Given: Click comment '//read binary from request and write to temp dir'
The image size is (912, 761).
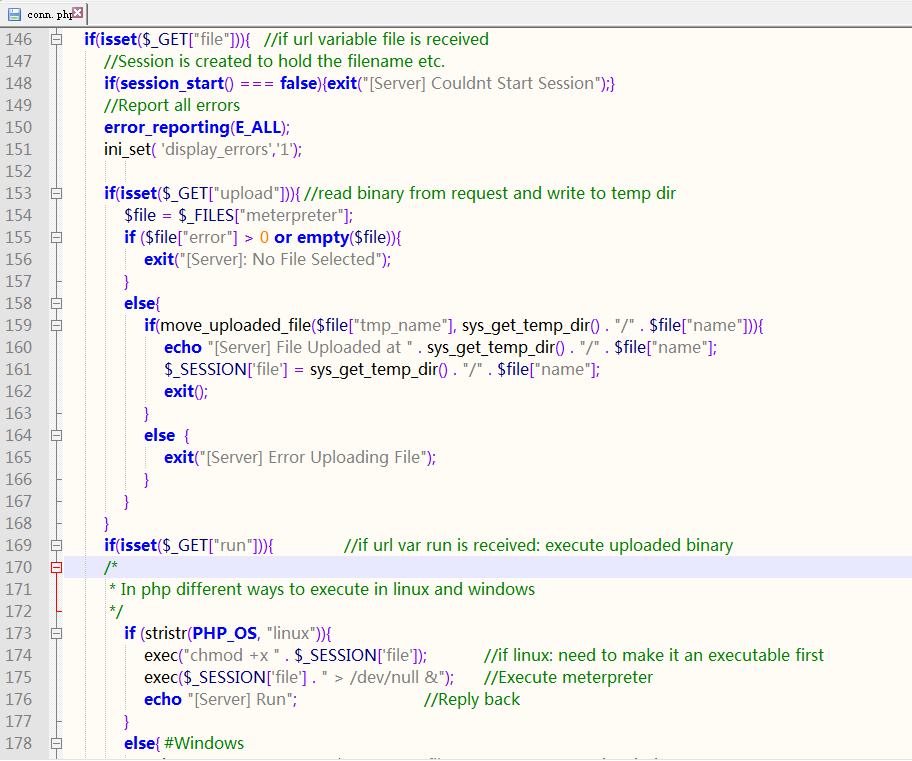Looking at the screenshot, I should [x=490, y=194].
